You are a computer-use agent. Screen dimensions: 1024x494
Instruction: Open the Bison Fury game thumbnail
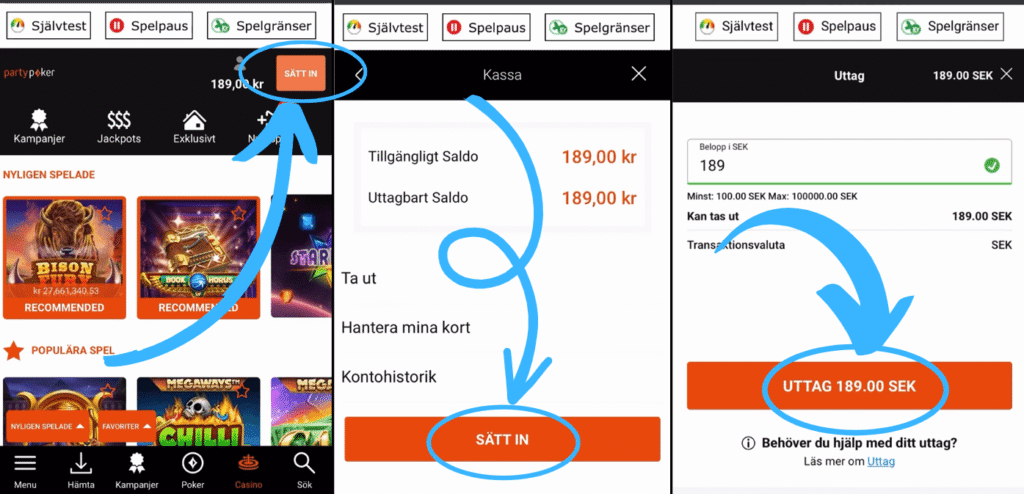[65, 257]
